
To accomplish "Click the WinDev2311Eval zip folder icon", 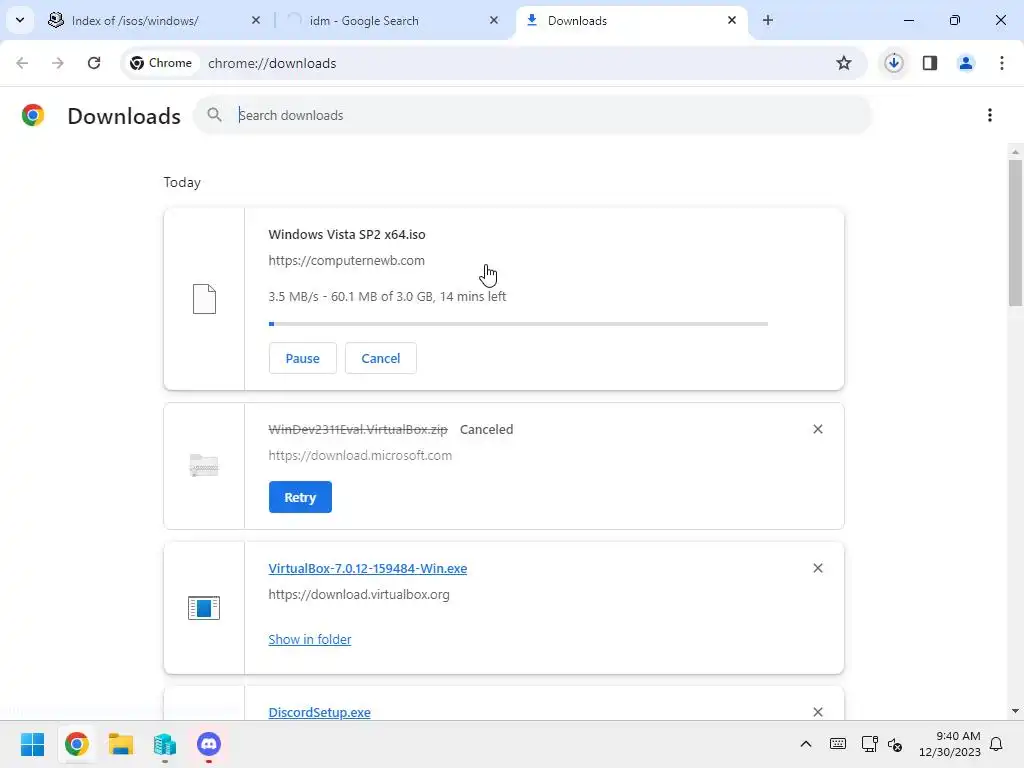I will pos(204,466).
